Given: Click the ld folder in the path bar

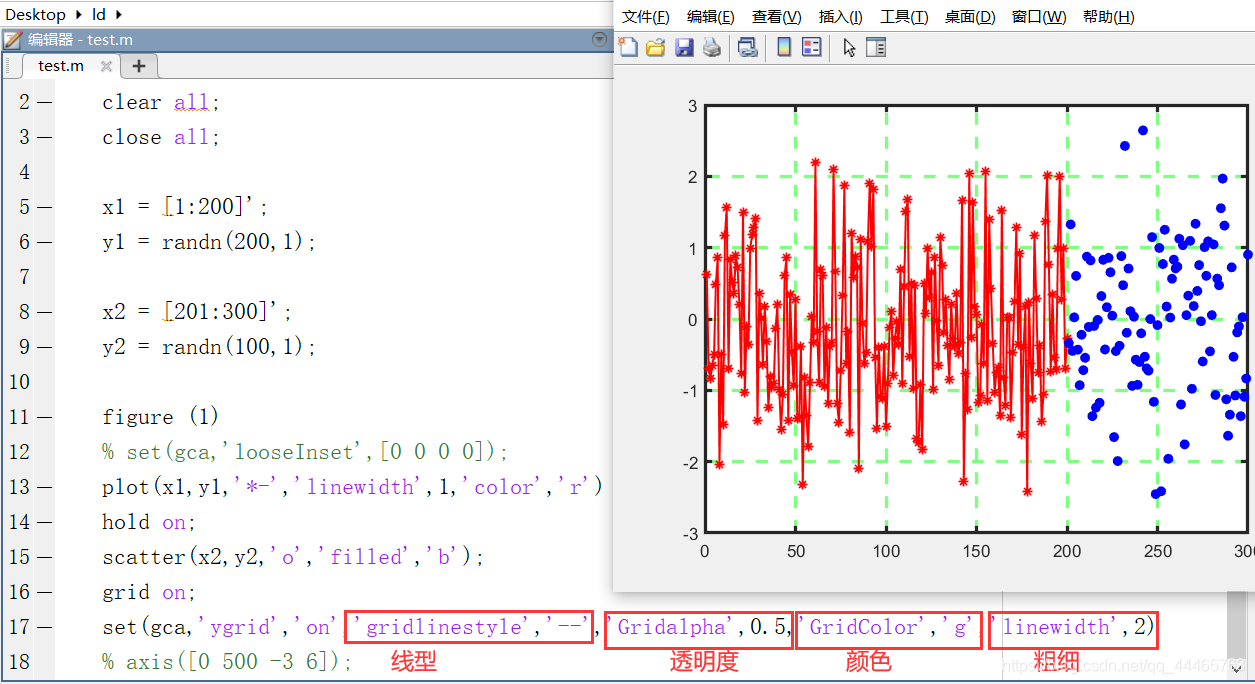Looking at the screenshot, I should [99, 14].
